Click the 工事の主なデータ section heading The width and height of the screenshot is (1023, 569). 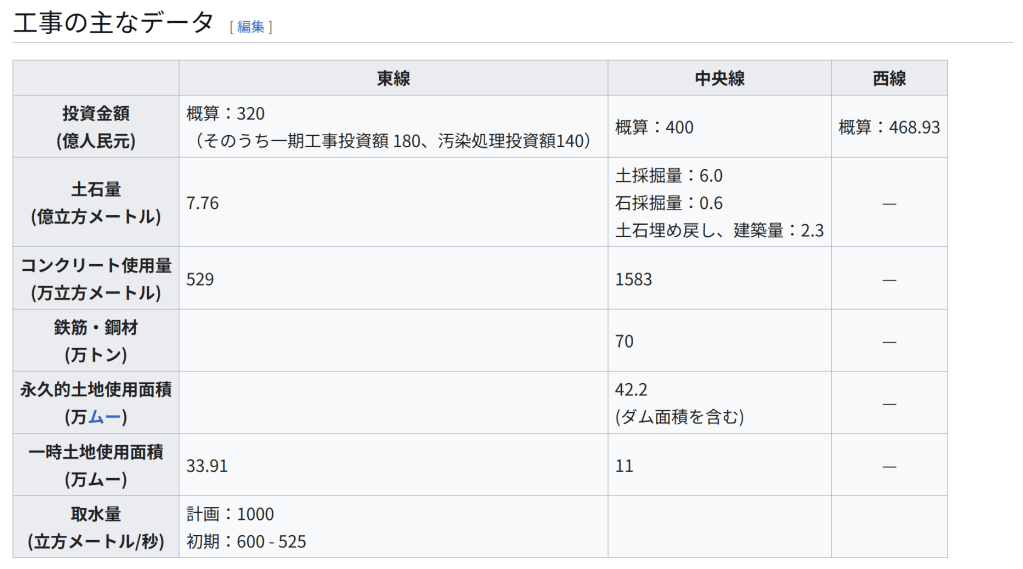113,22
